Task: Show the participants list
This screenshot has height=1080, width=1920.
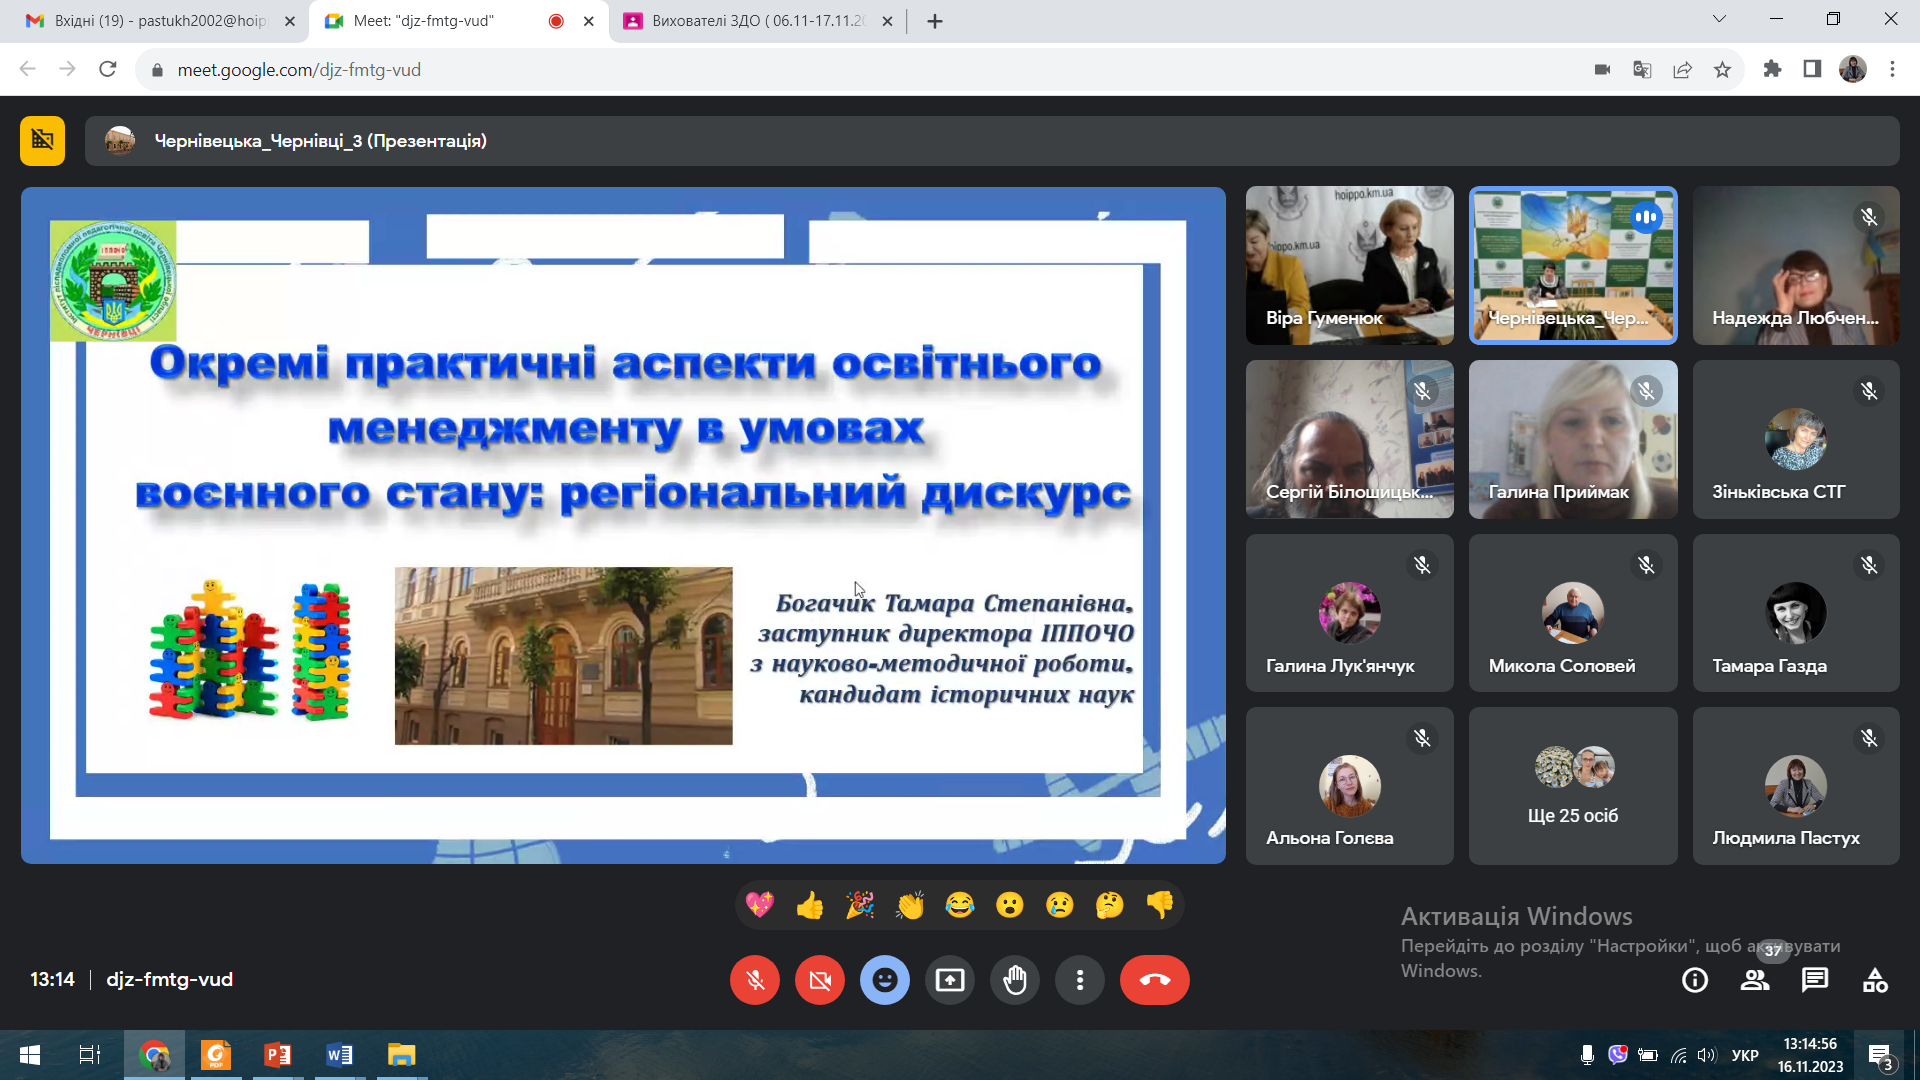Action: (x=1755, y=980)
